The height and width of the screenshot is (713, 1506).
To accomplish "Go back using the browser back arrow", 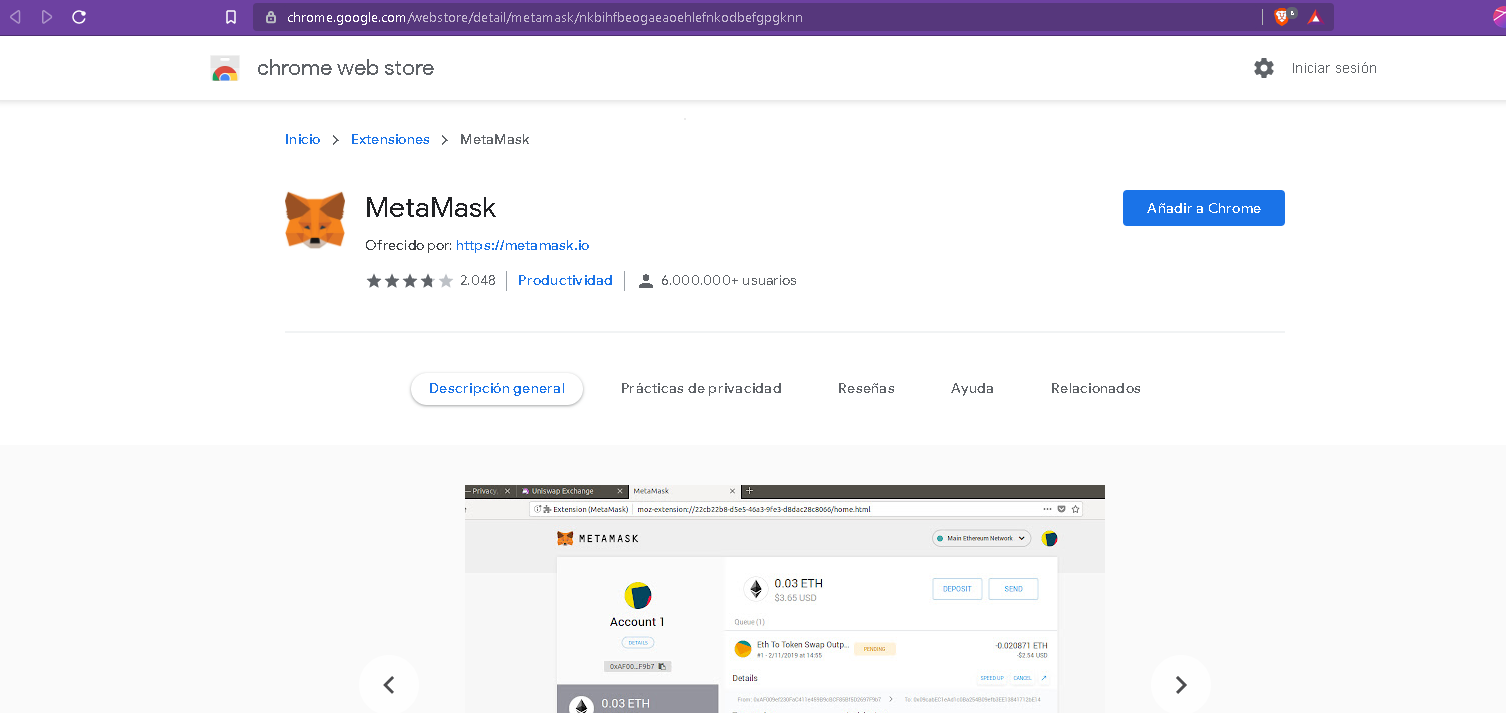I will (15, 17).
